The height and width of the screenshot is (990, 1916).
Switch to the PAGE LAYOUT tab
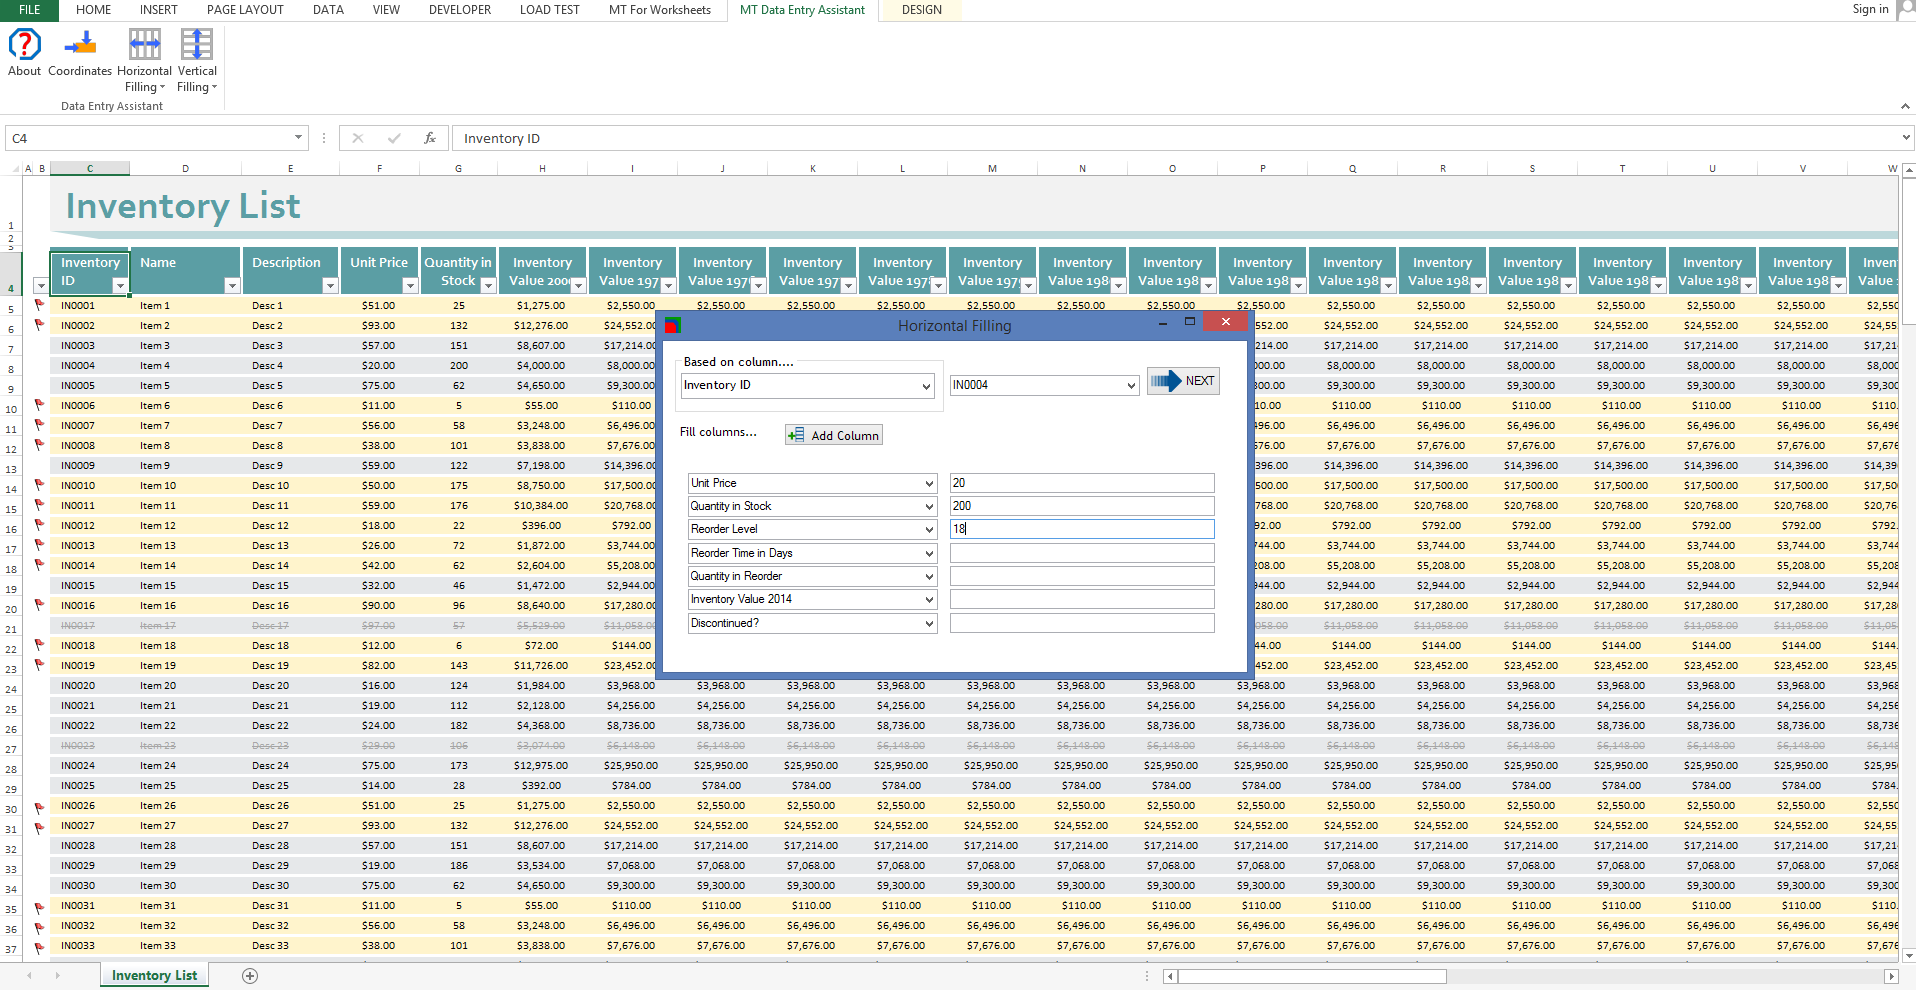pyautogui.click(x=245, y=10)
